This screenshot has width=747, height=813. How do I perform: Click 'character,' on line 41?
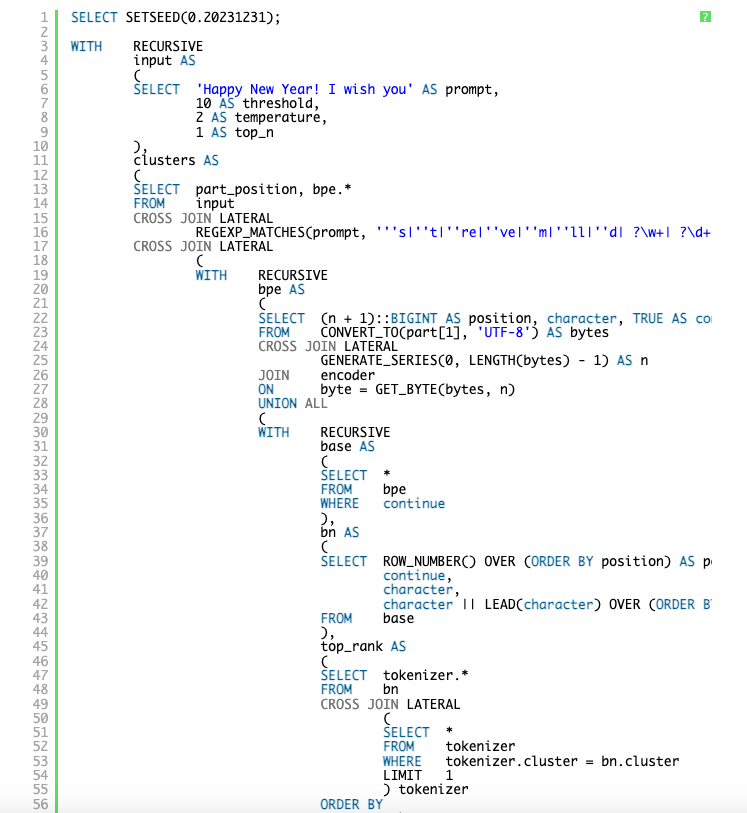(421, 590)
